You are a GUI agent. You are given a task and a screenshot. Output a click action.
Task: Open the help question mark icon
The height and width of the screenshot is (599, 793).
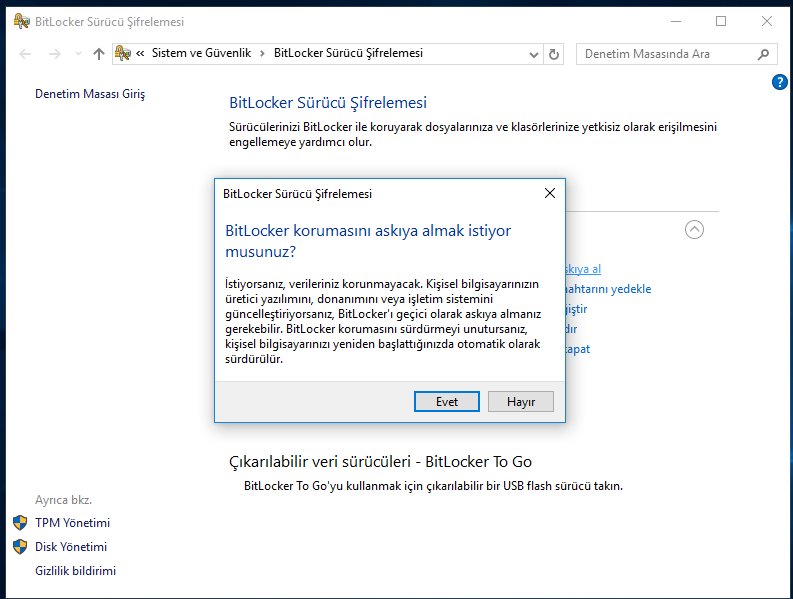(x=780, y=82)
